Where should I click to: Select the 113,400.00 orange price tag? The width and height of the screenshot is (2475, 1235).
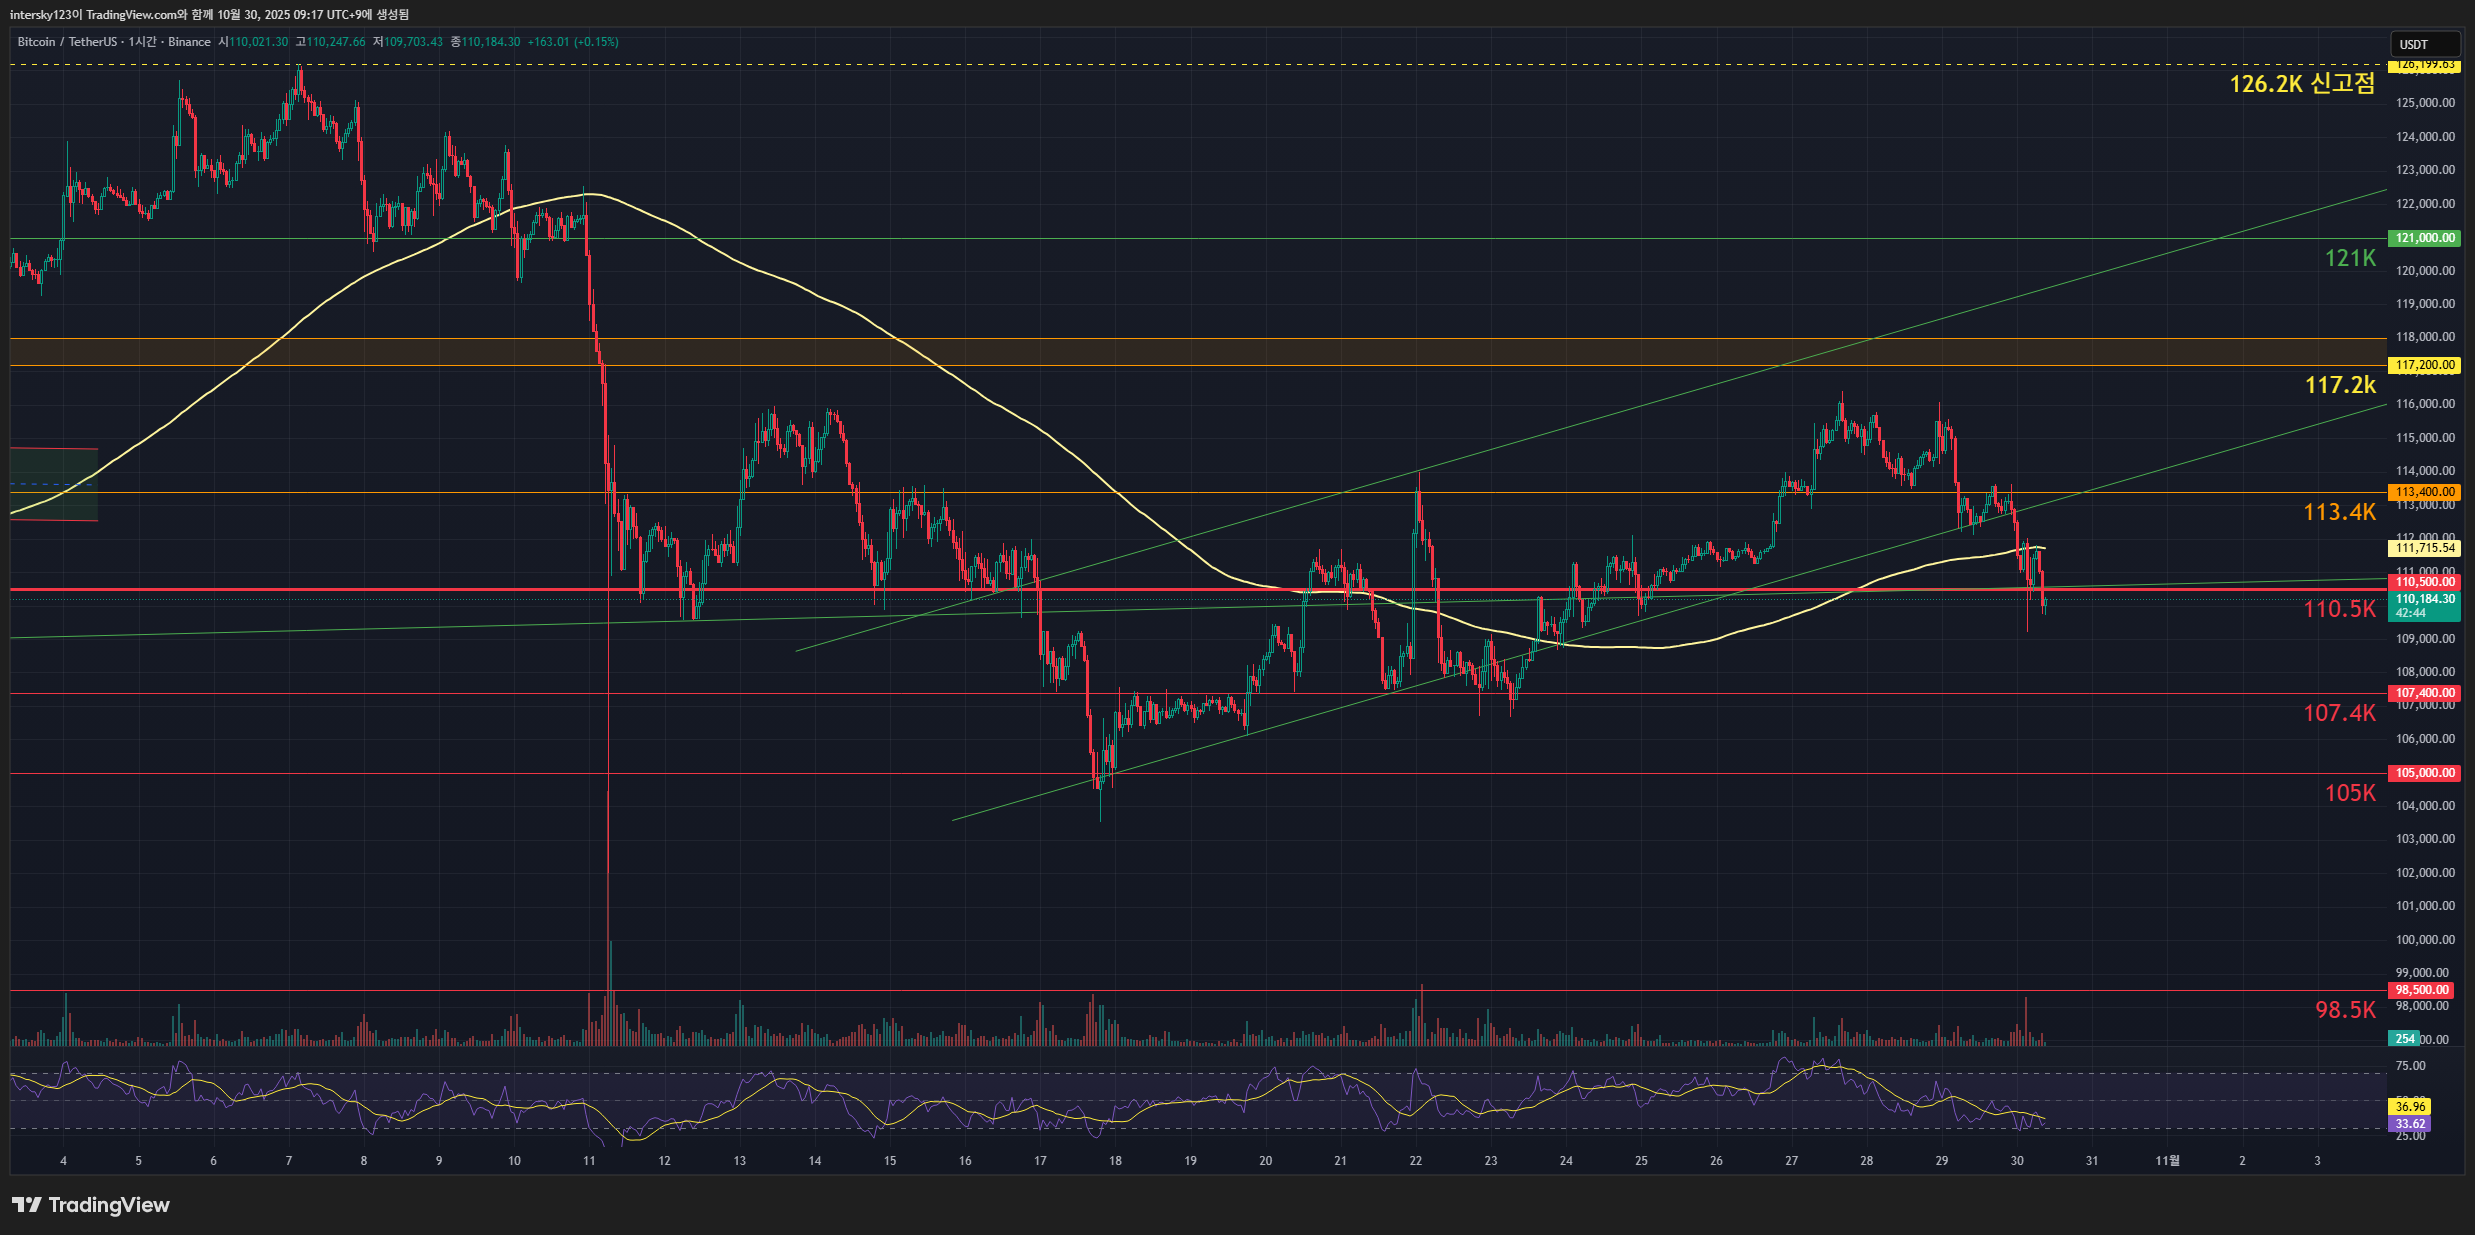coord(2424,492)
